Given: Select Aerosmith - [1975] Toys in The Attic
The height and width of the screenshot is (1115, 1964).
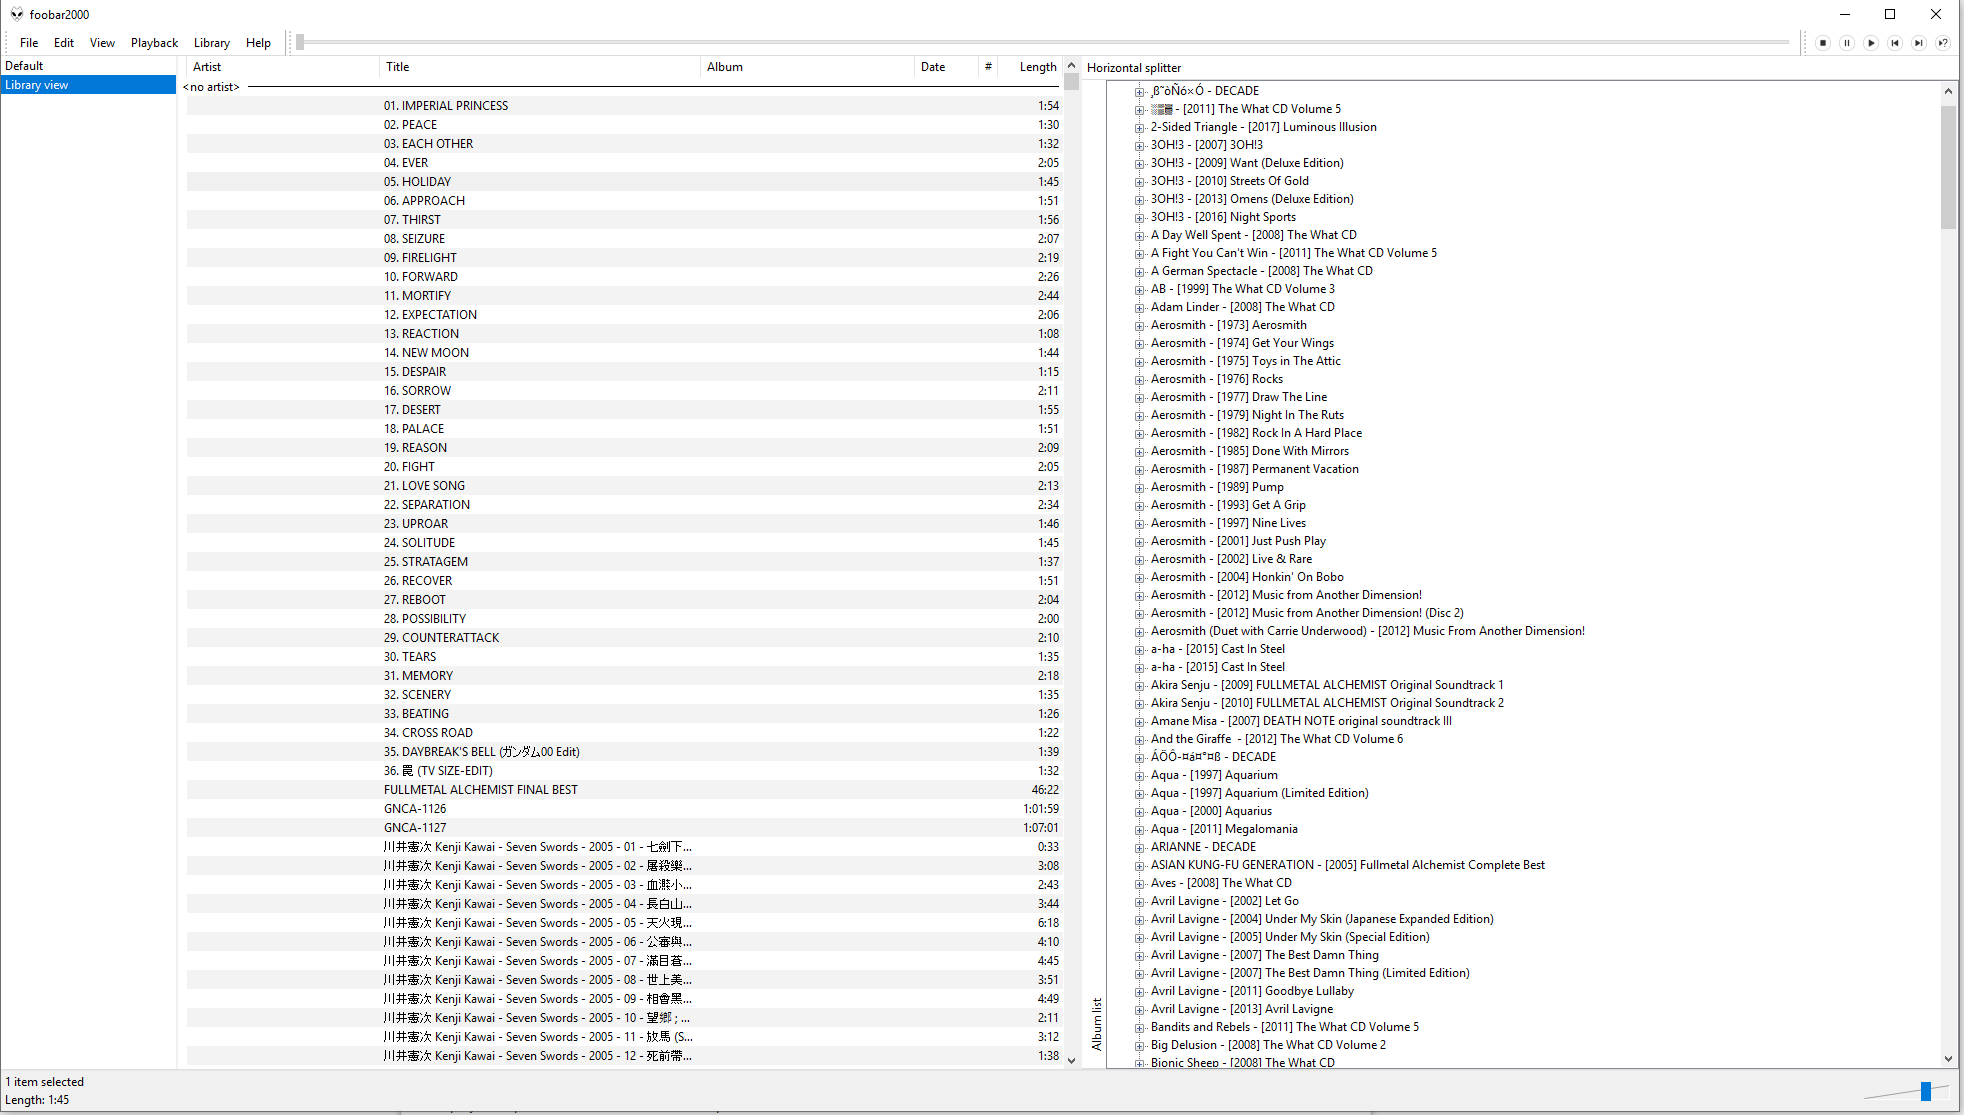Looking at the screenshot, I should [x=1245, y=361].
